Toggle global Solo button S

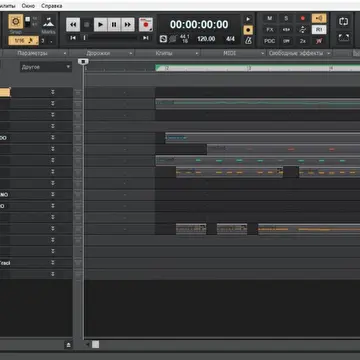(286, 18)
